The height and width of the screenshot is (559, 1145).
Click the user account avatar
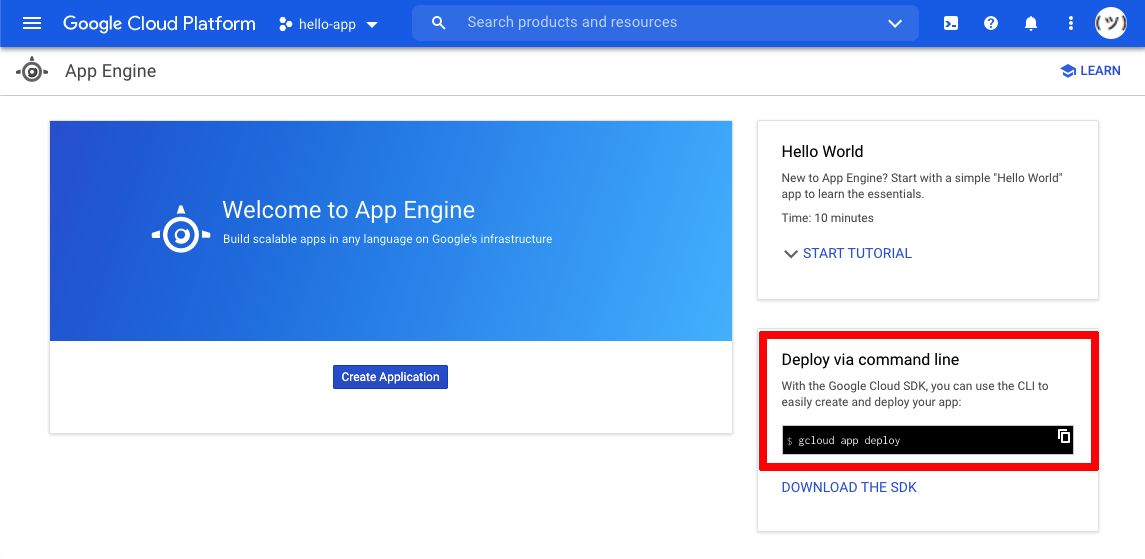click(1111, 23)
